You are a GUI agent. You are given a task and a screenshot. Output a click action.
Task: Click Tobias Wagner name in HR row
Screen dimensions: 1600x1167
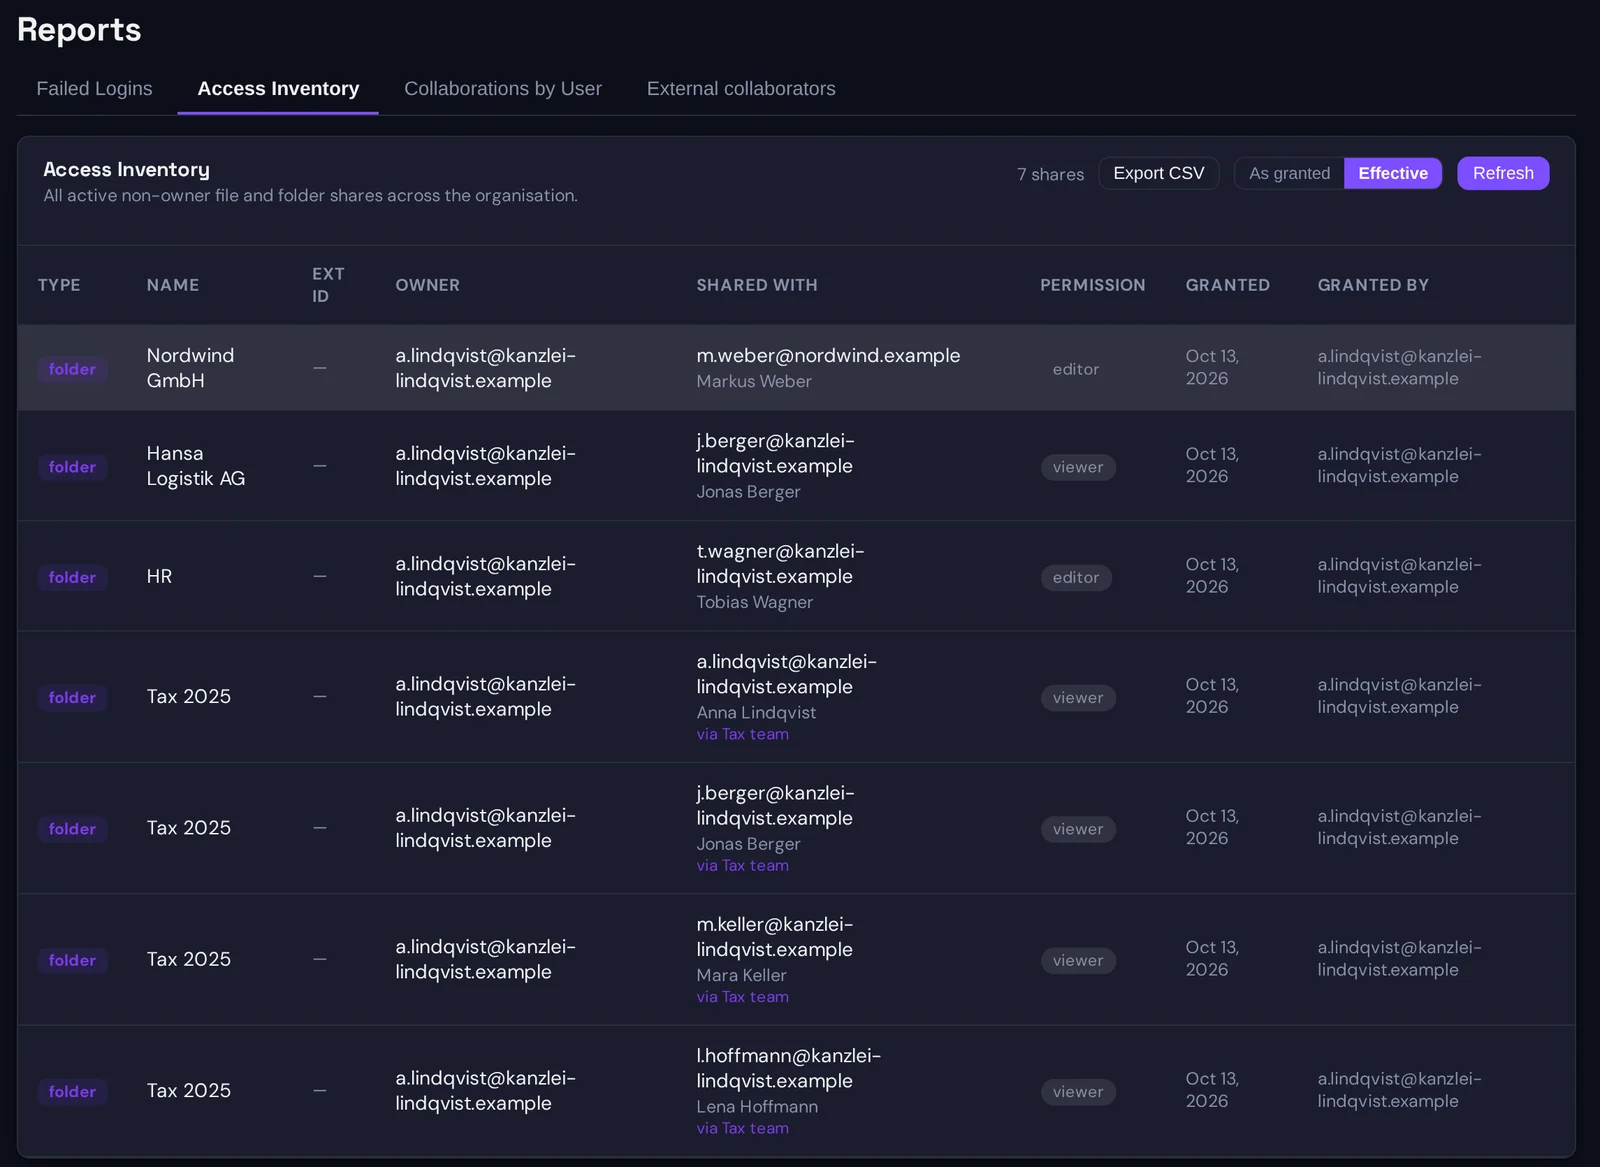click(755, 602)
